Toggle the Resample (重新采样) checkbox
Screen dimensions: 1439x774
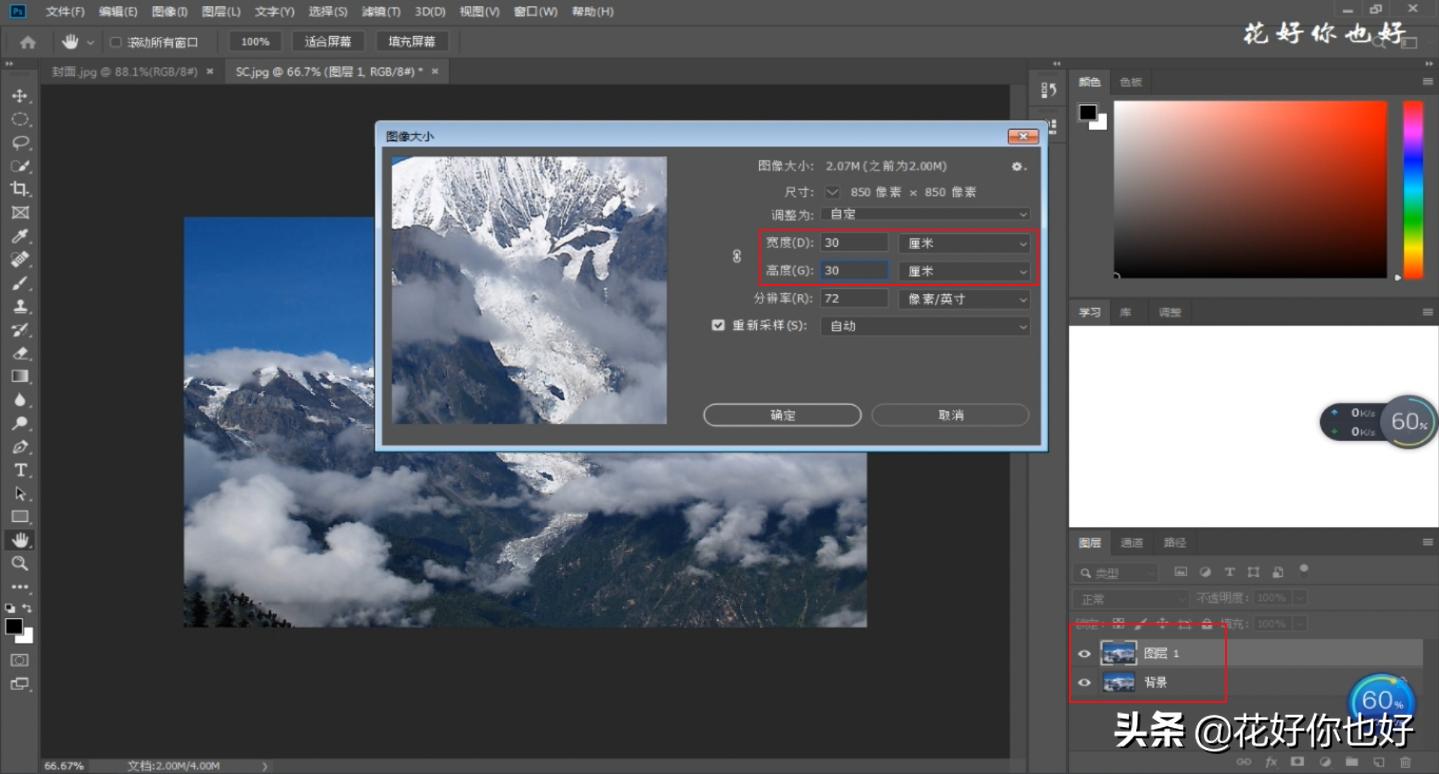[718, 325]
